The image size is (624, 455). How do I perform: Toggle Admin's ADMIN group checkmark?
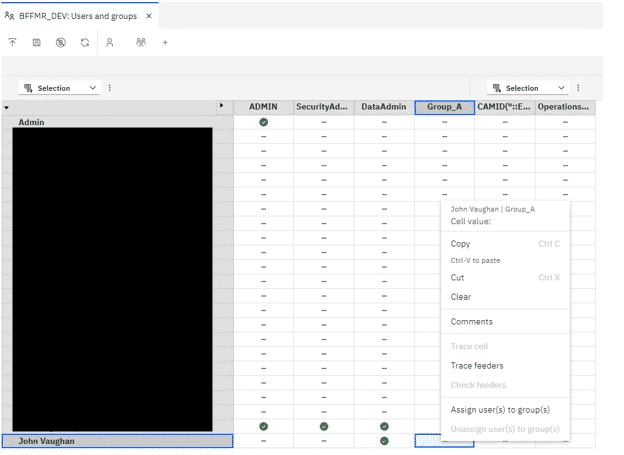click(x=263, y=122)
